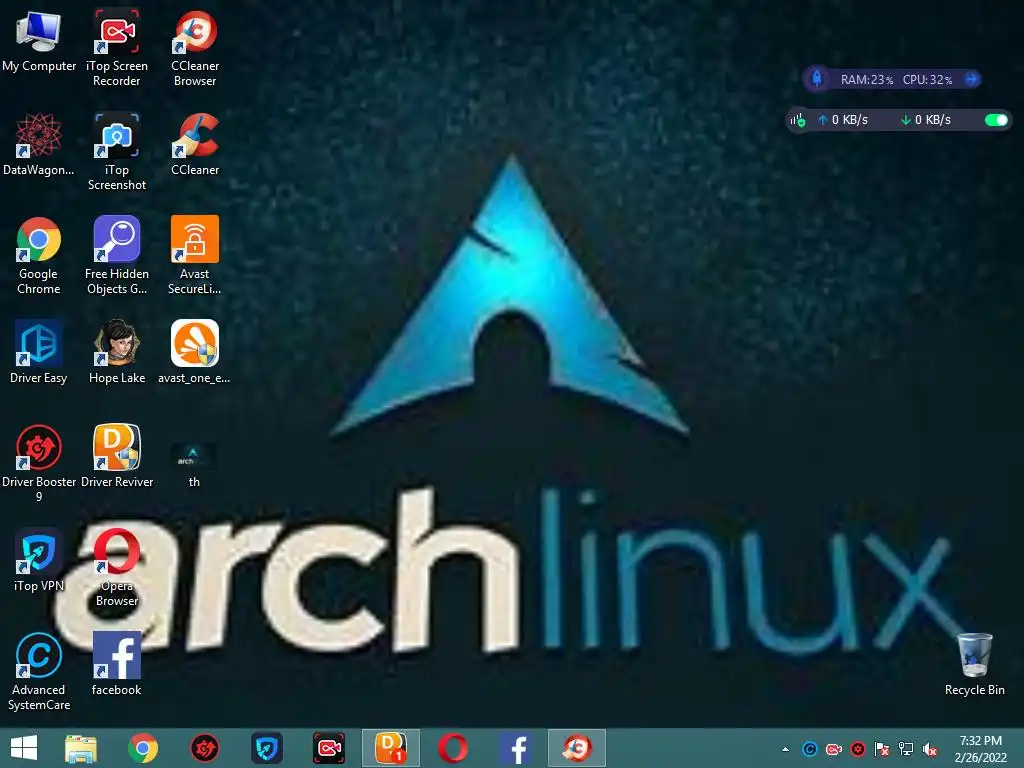Click the network monitor signal icon
1024x768 pixels.
[798, 120]
